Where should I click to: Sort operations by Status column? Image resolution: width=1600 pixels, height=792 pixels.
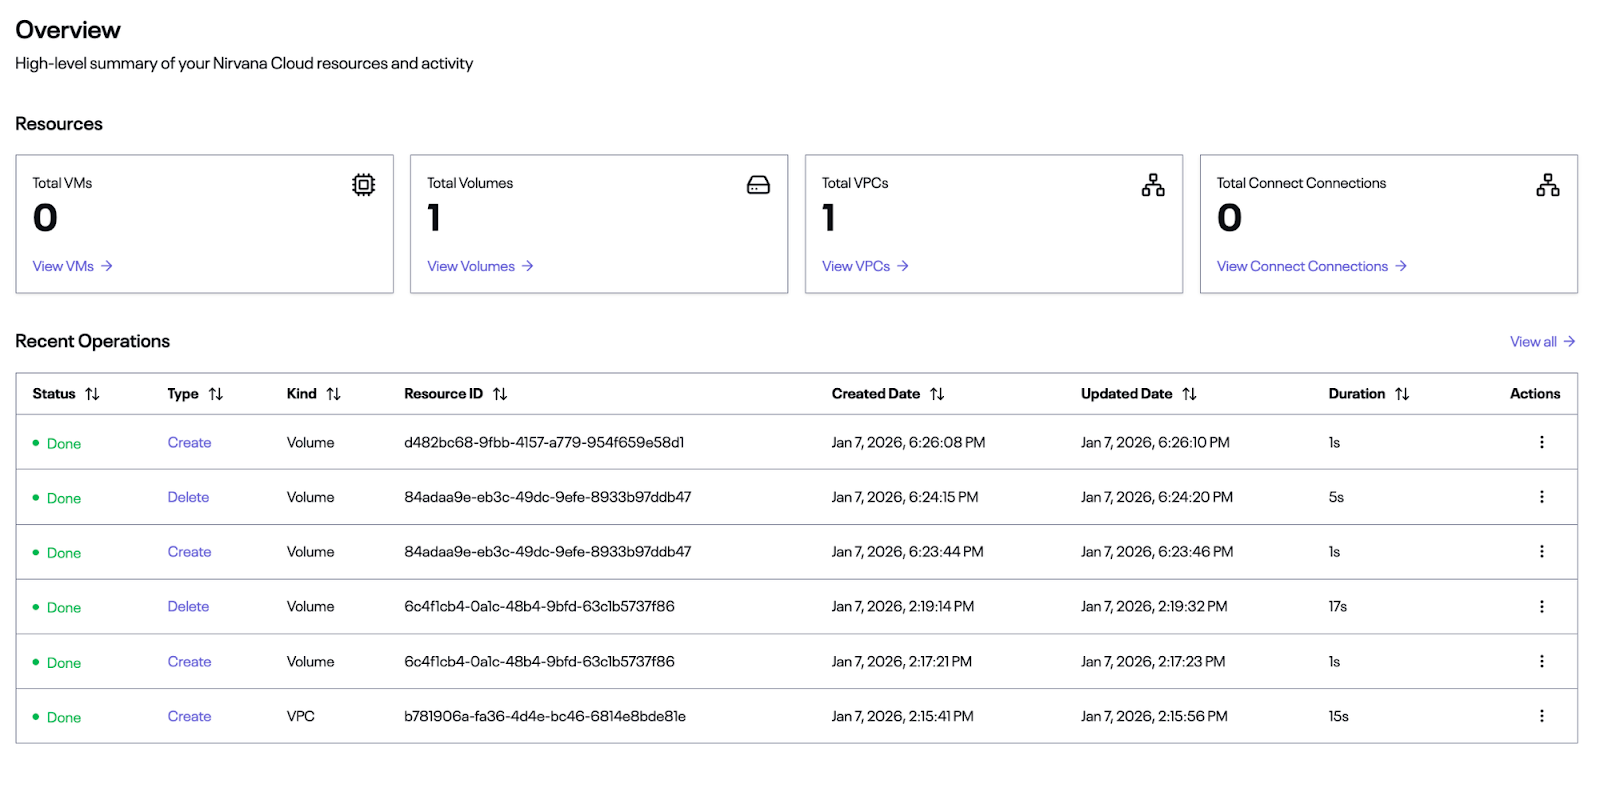click(92, 394)
